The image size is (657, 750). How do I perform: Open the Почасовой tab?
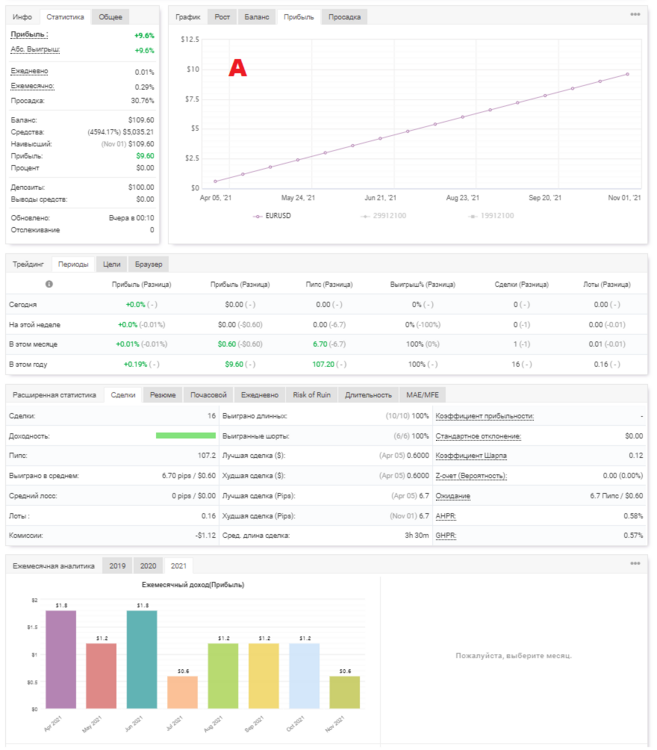coord(208,395)
